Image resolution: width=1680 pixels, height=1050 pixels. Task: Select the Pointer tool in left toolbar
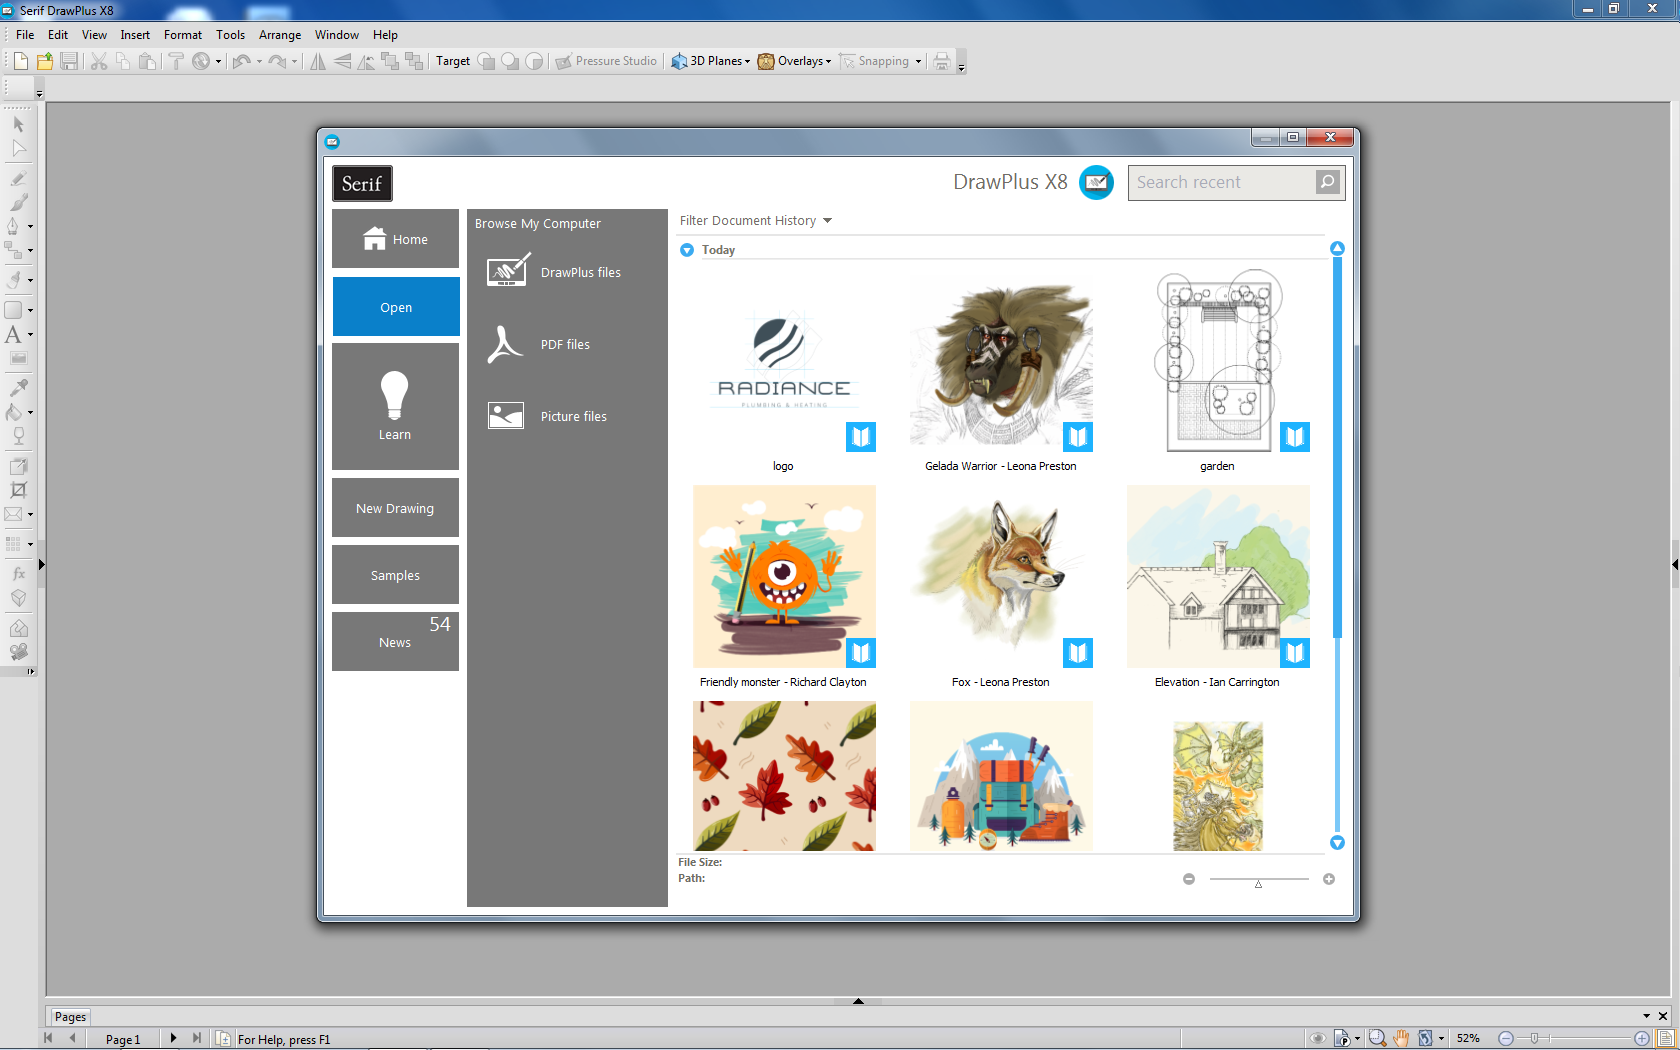click(x=18, y=125)
